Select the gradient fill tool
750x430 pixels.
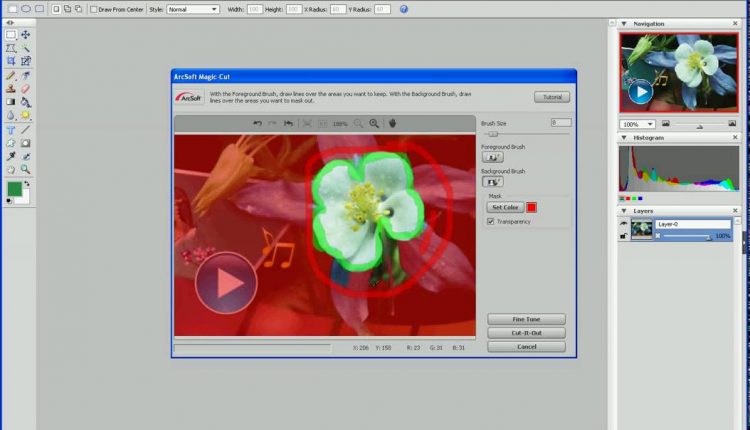11,102
